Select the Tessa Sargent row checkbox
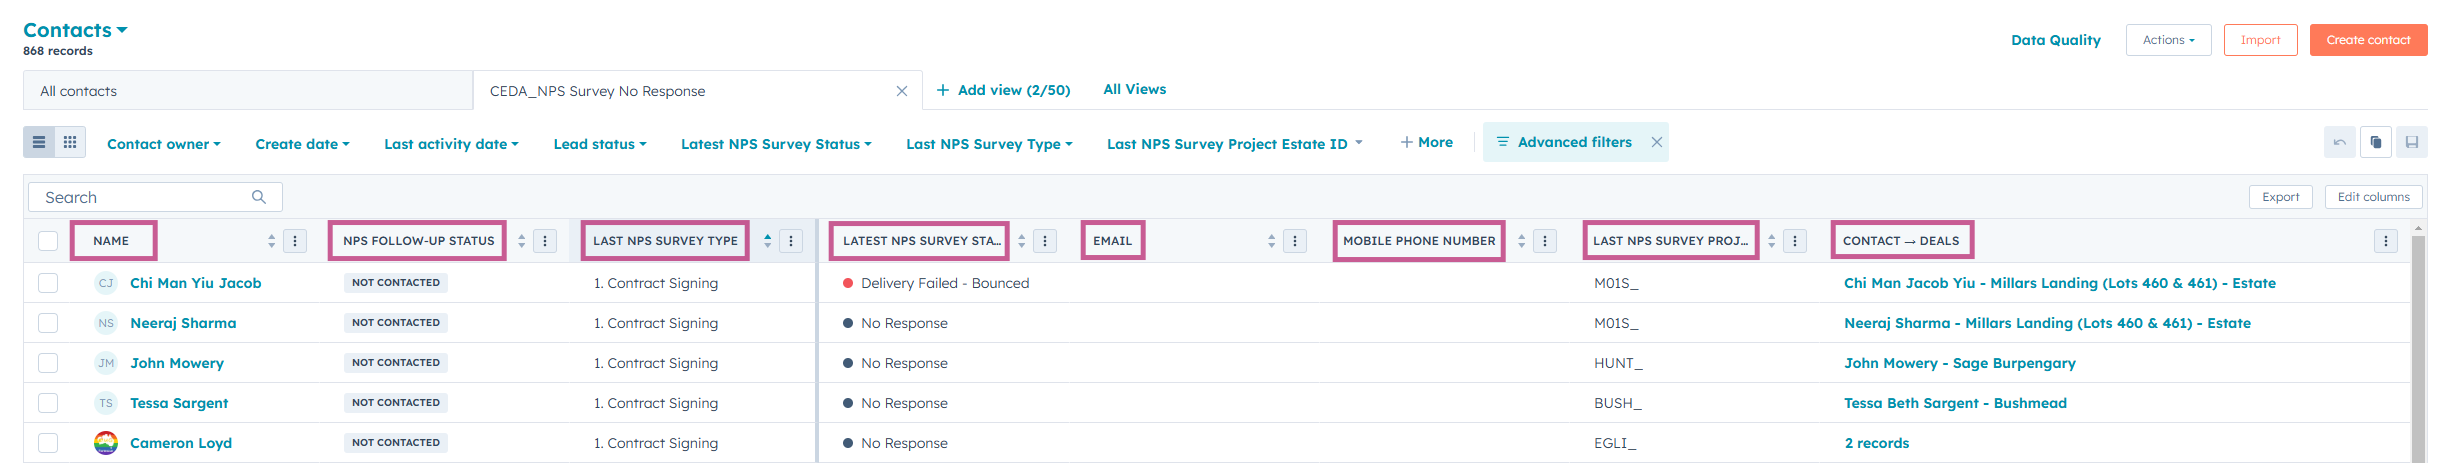 pyautogui.click(x=48, y=403)
